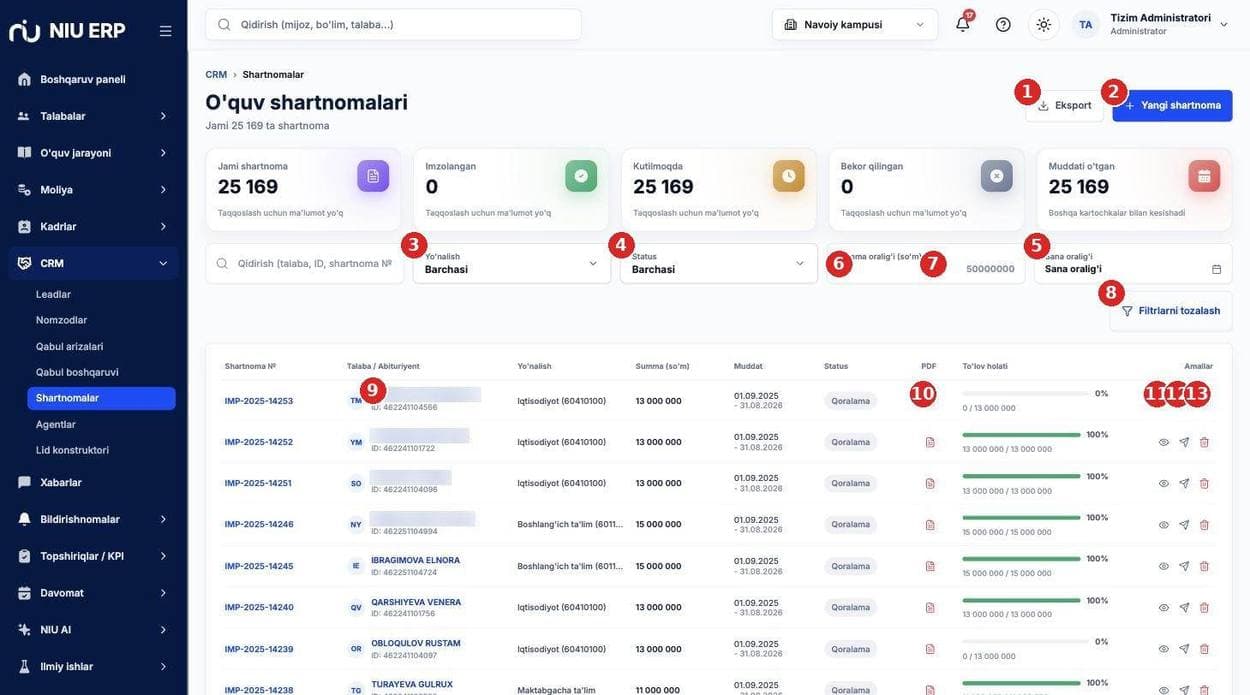
Task: Collapse the CRM sidebar section
Action: point(94,263)
